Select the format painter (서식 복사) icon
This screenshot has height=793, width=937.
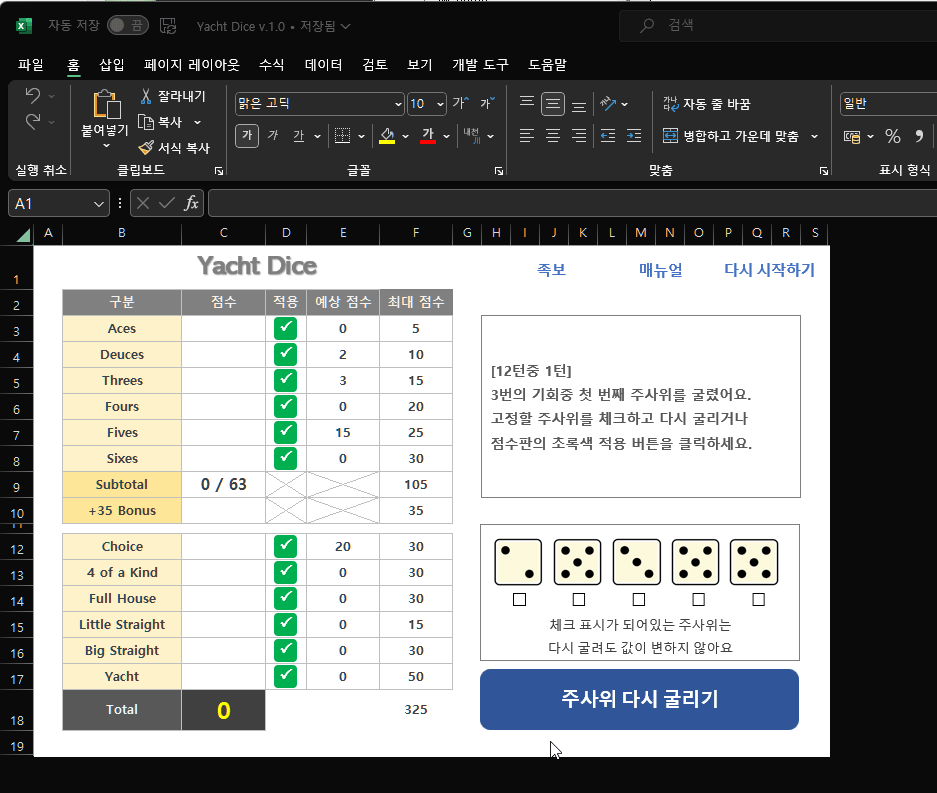pyautogui.click(x=145, y=148)
